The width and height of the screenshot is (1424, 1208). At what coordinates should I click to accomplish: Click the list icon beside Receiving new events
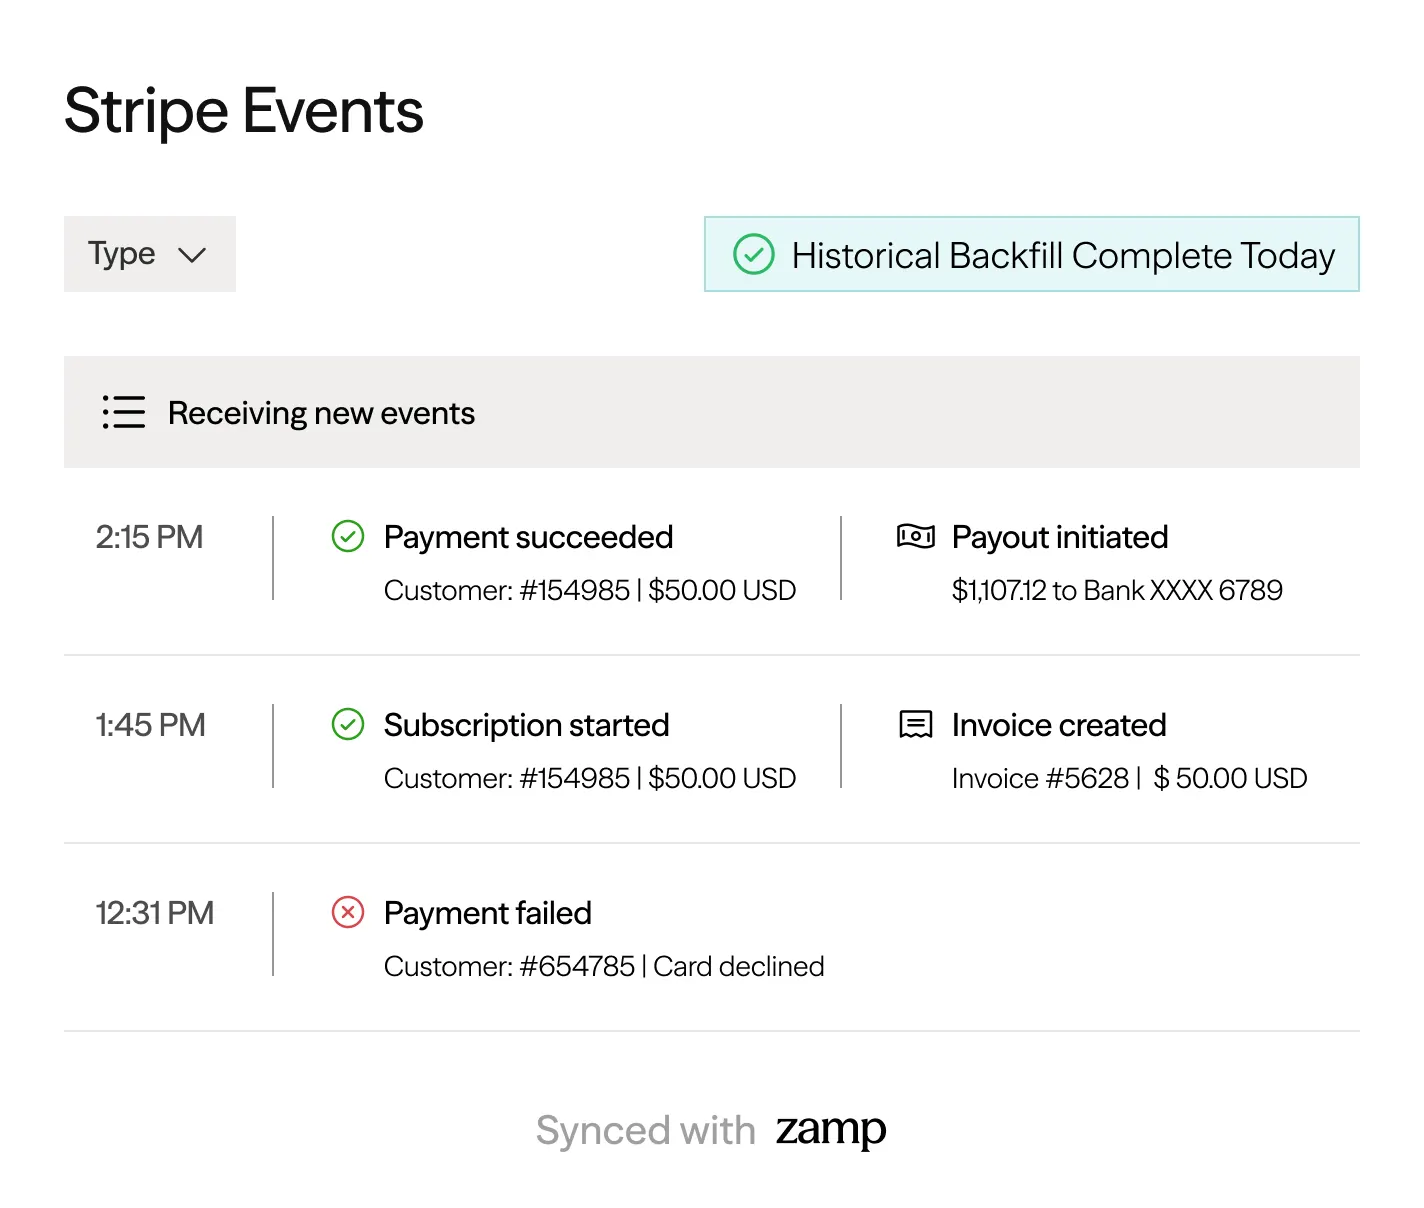click(x=124, y=412)
